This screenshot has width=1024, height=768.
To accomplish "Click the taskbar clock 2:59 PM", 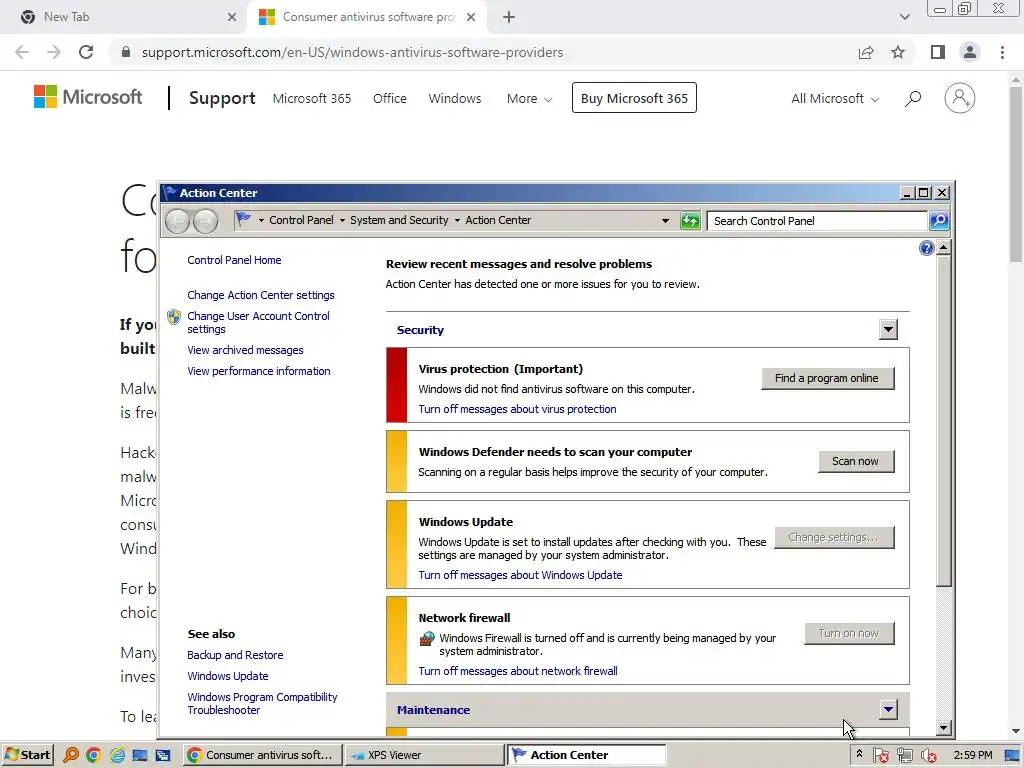I will click(x=972, y=755).
